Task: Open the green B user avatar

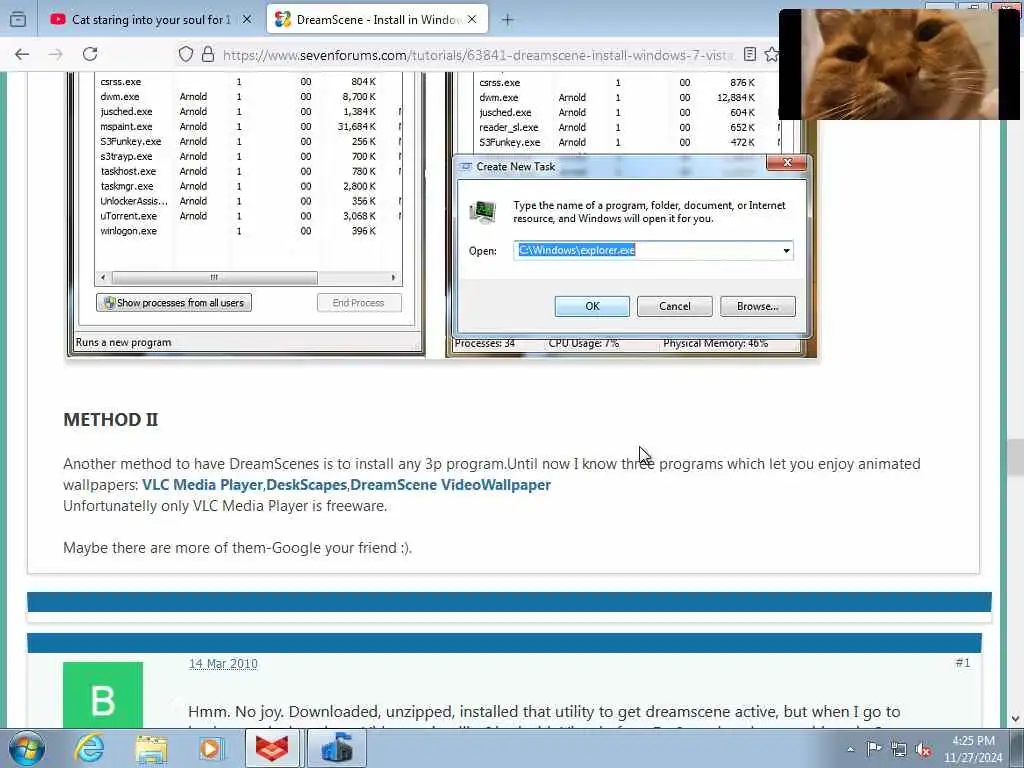Action: click(x=103, y=696)
